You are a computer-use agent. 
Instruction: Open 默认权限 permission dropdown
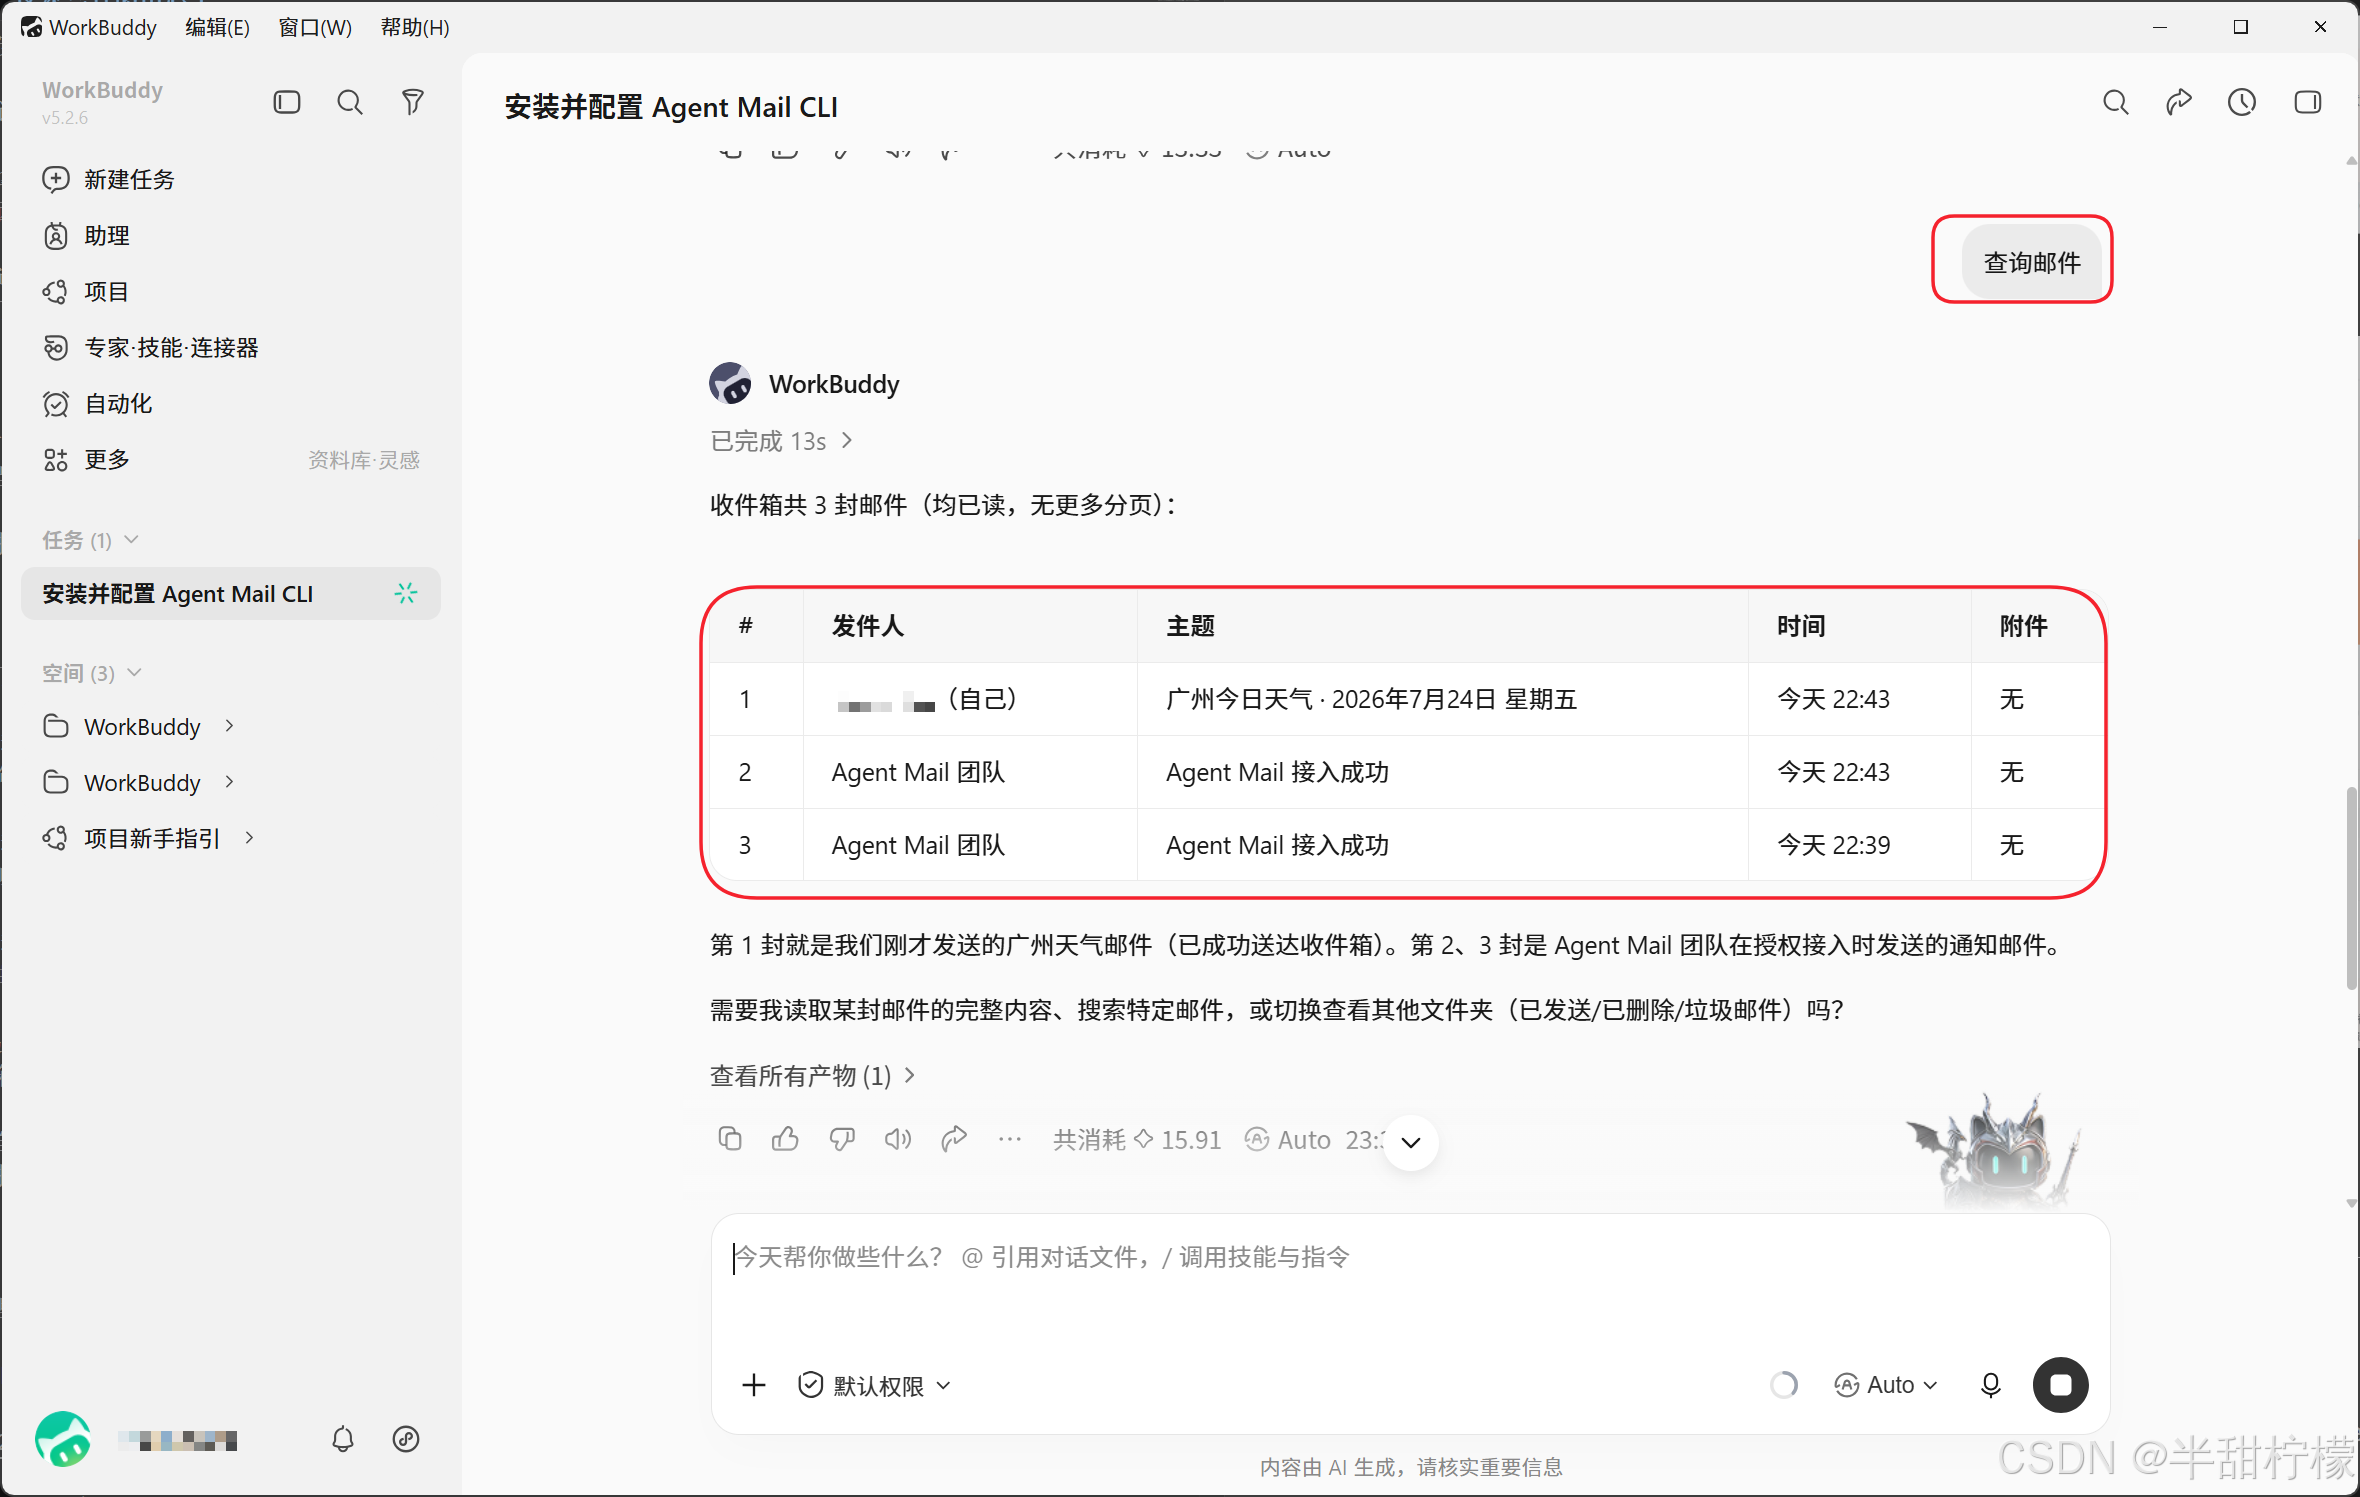(x=875, y=1385)
